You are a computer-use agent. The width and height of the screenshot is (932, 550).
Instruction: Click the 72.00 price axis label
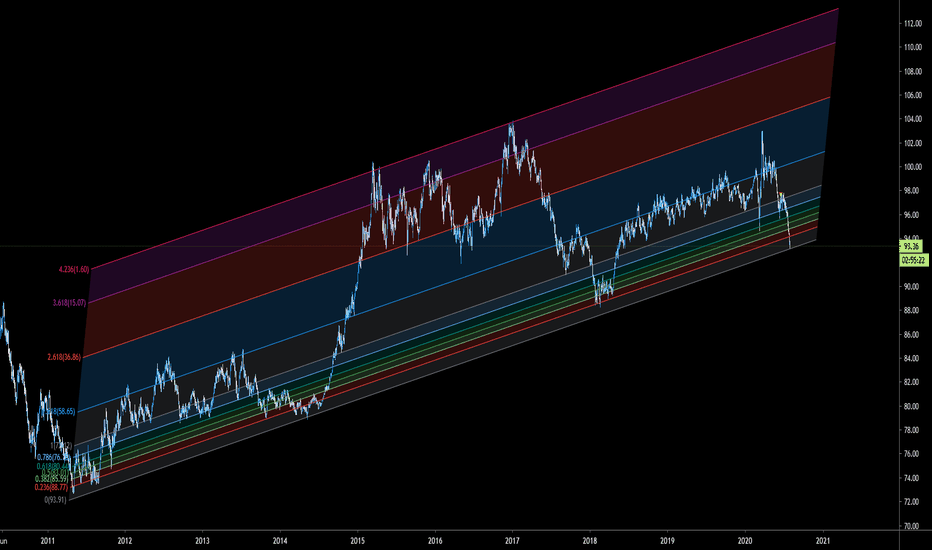click(x=913, y=502)
